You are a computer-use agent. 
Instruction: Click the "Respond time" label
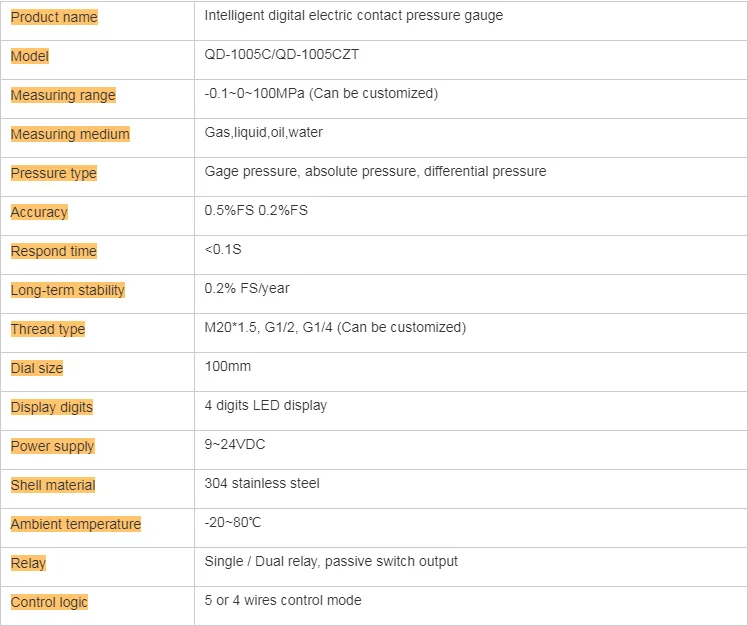(54, 251)
